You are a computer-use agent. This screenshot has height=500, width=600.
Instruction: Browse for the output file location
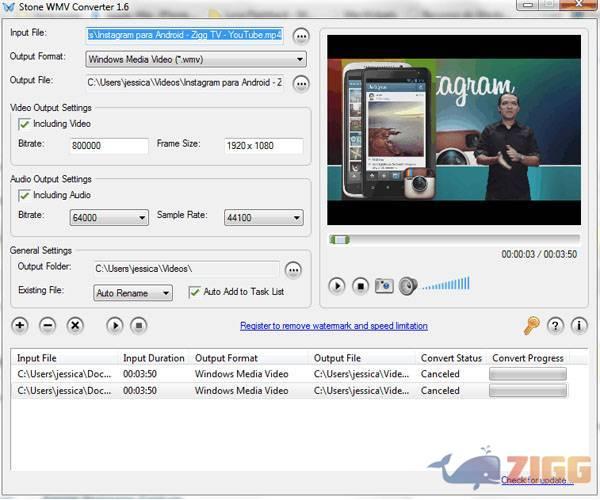click(301, 83)
